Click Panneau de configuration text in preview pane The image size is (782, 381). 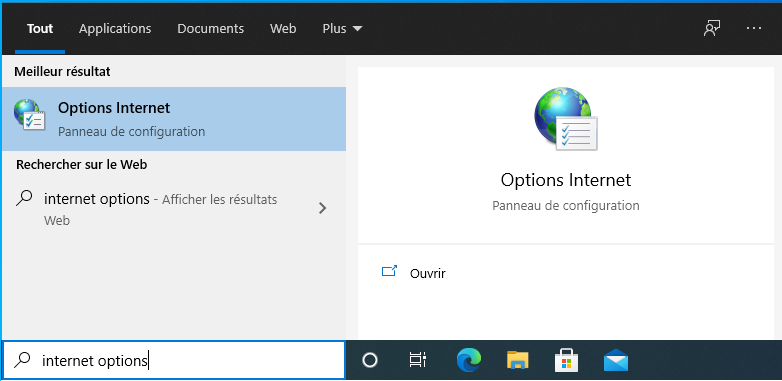pyautogui.click(x=566, y=205)
